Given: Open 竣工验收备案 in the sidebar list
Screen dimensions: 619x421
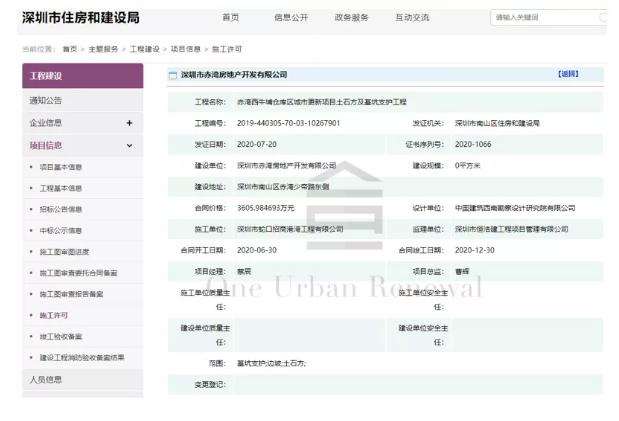Looking at the screenshot, I should click(61, 336).
